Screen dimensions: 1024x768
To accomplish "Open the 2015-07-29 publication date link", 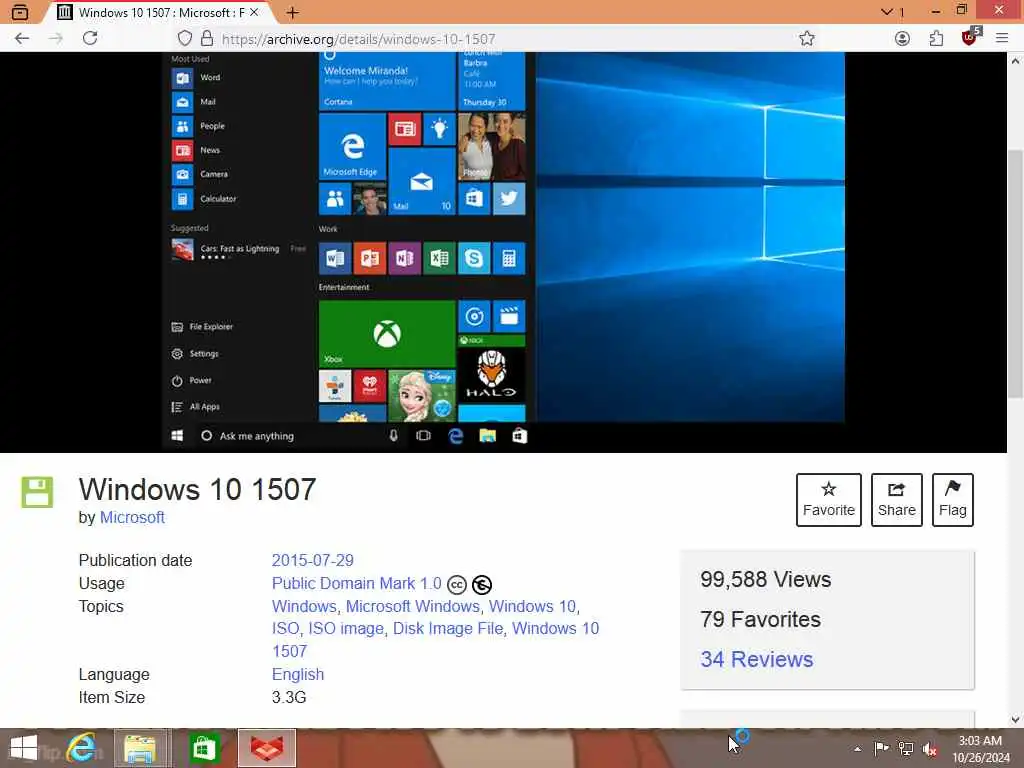I will tap(312, 560).
